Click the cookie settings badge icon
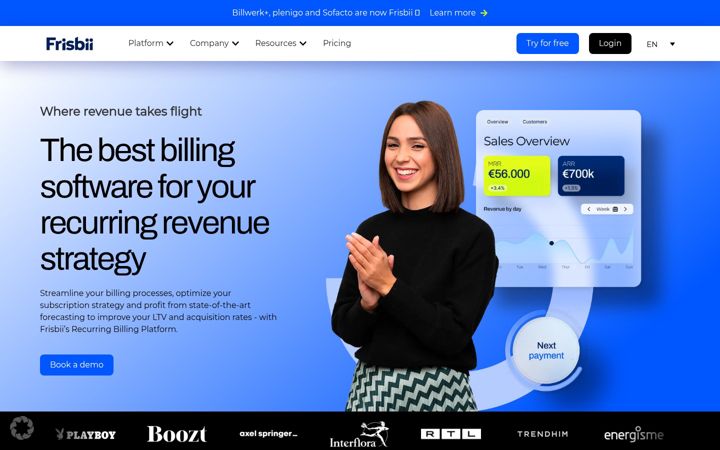This screenshot has height=450, width=720. [x=22, y=428]
